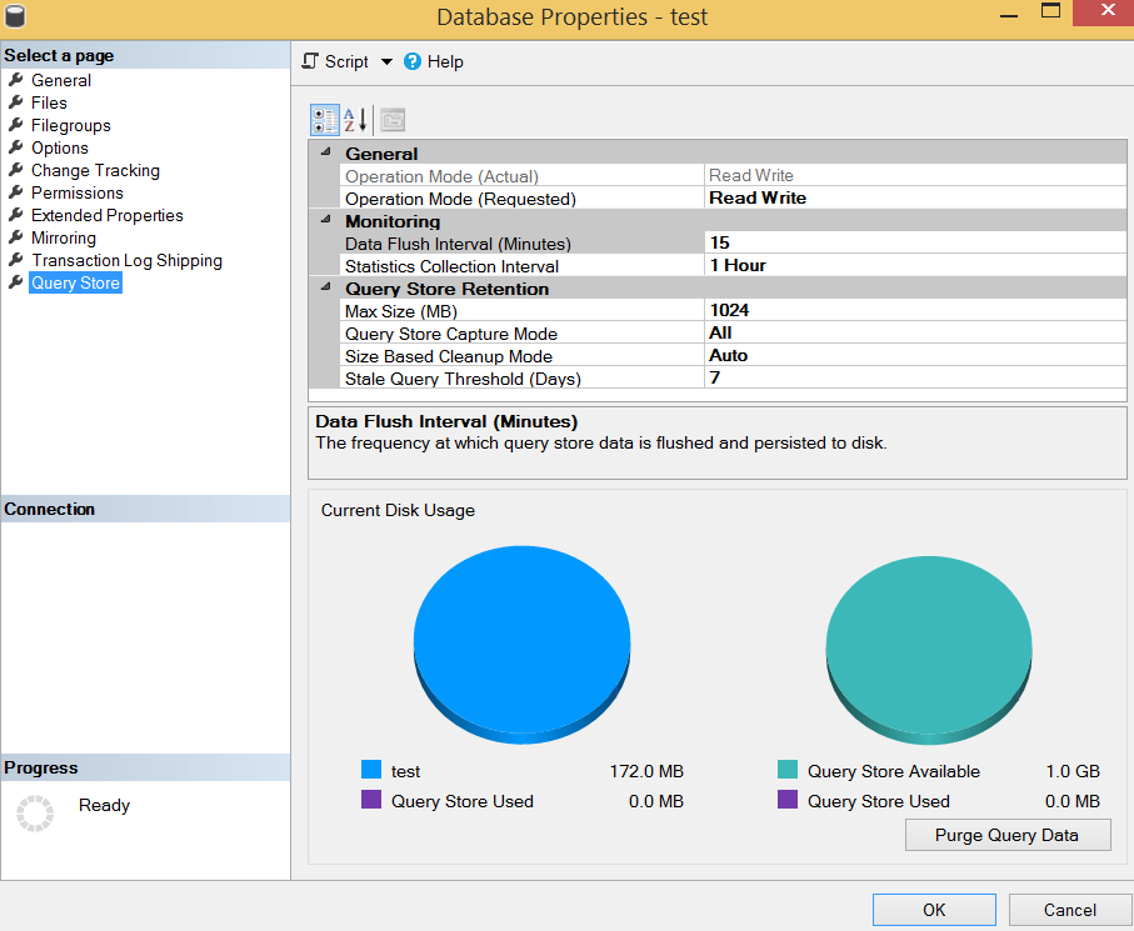Click the blue test legend swatch
Viewport: 1134px width, 931px height.
[371, 769]
